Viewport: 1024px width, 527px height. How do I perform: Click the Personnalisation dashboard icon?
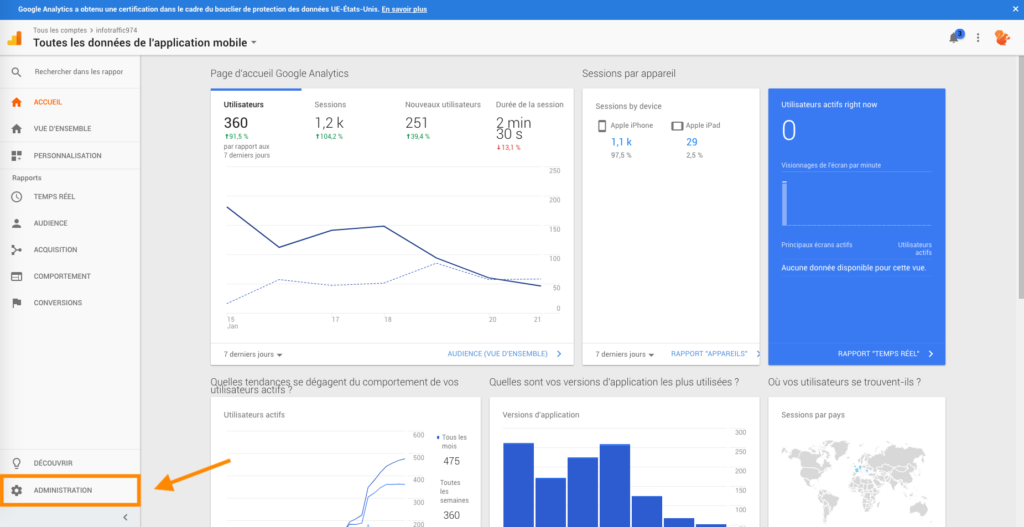click(17, 155)
